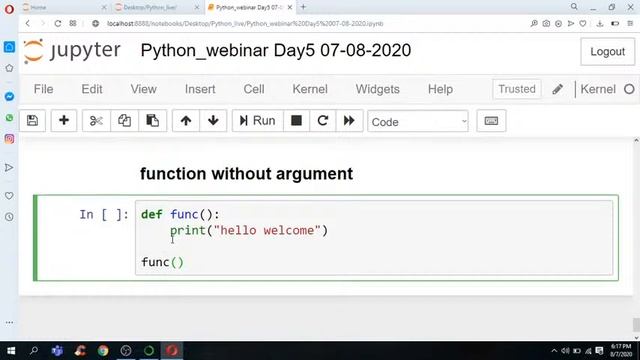Click the 'function without argument' heading
Viewport: 640px width, 360px height.
coord(247,174)
